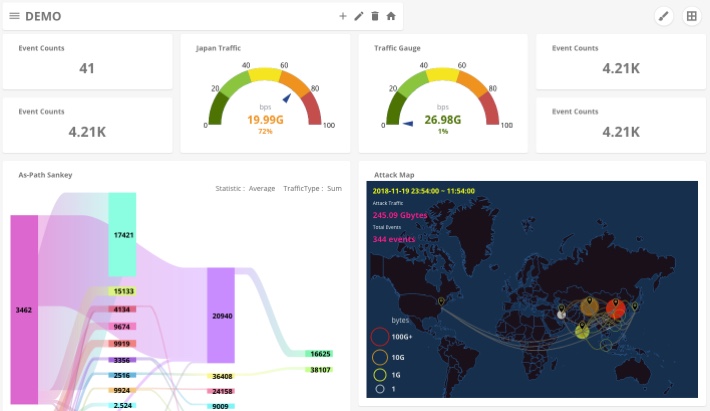This screenshot has height=411, width=710.
Task: Open the hamburger menu beside DEMO
Action: tap(14, 16)
